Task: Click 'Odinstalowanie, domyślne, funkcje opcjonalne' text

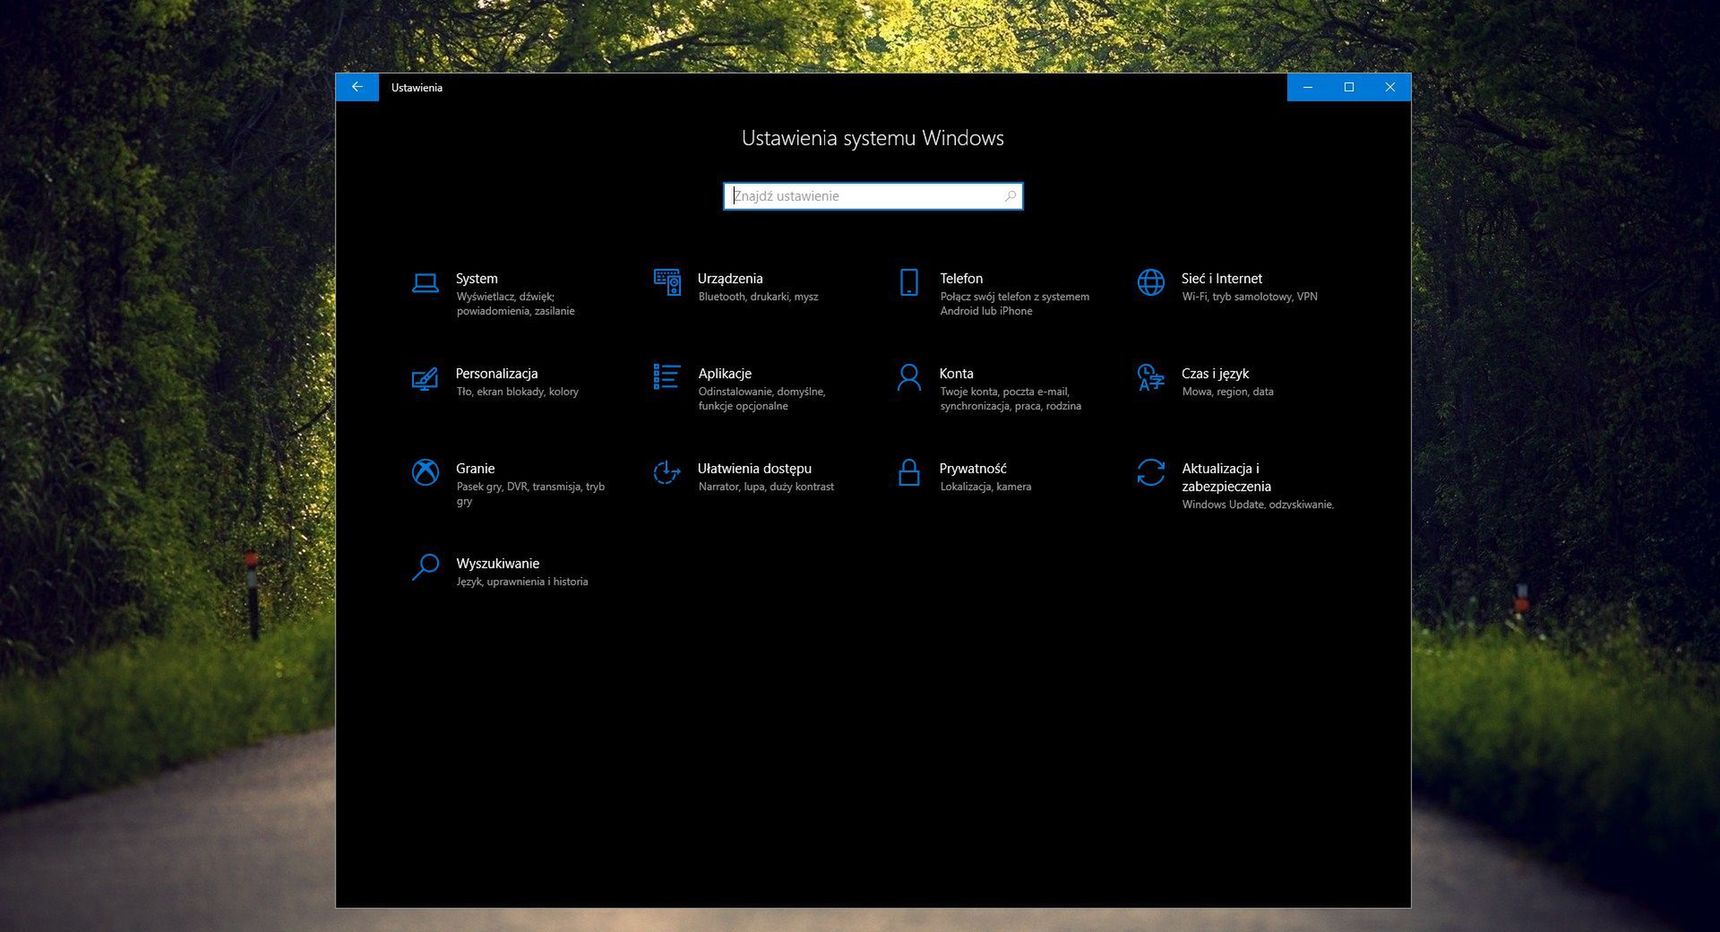Action: click(762, 399)
